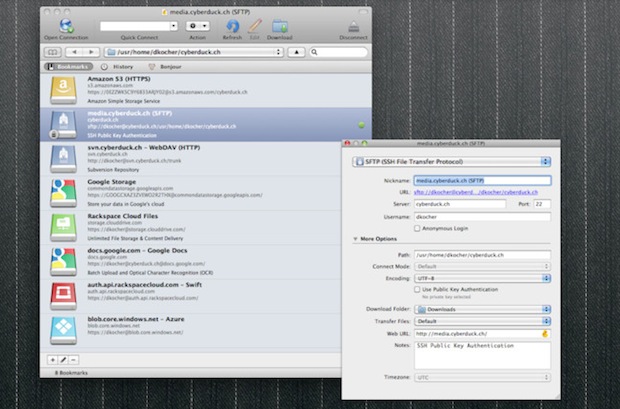Collapse the More Options disclosure triangle
The image size is (620, 409).
tap(355, 239)
